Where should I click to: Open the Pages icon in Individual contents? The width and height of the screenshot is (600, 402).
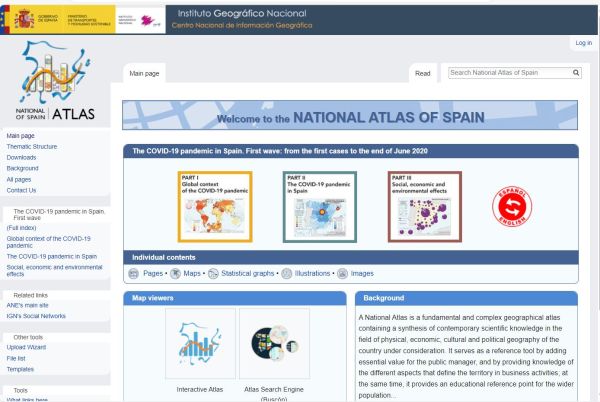(134, 273)
